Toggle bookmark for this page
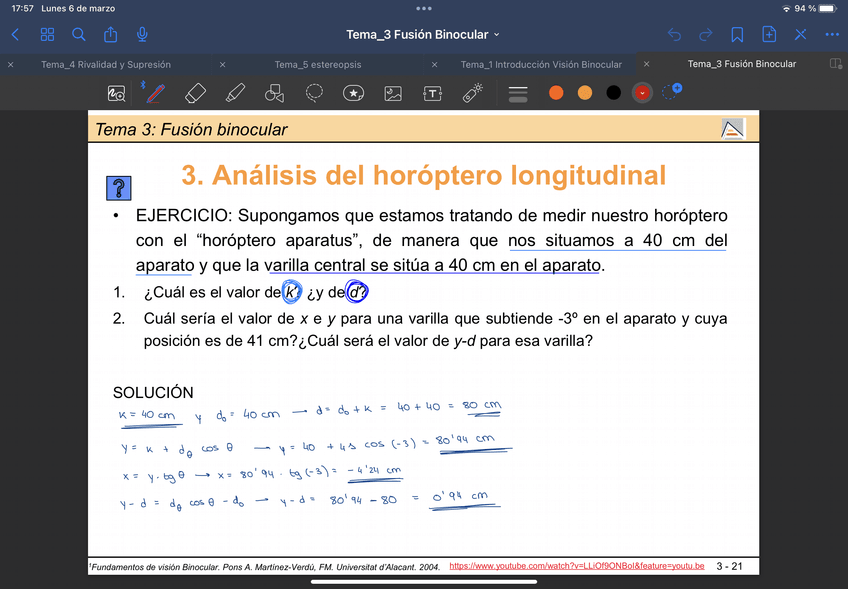The height and width of the screenshot is (589, 848). click(737, 34)
